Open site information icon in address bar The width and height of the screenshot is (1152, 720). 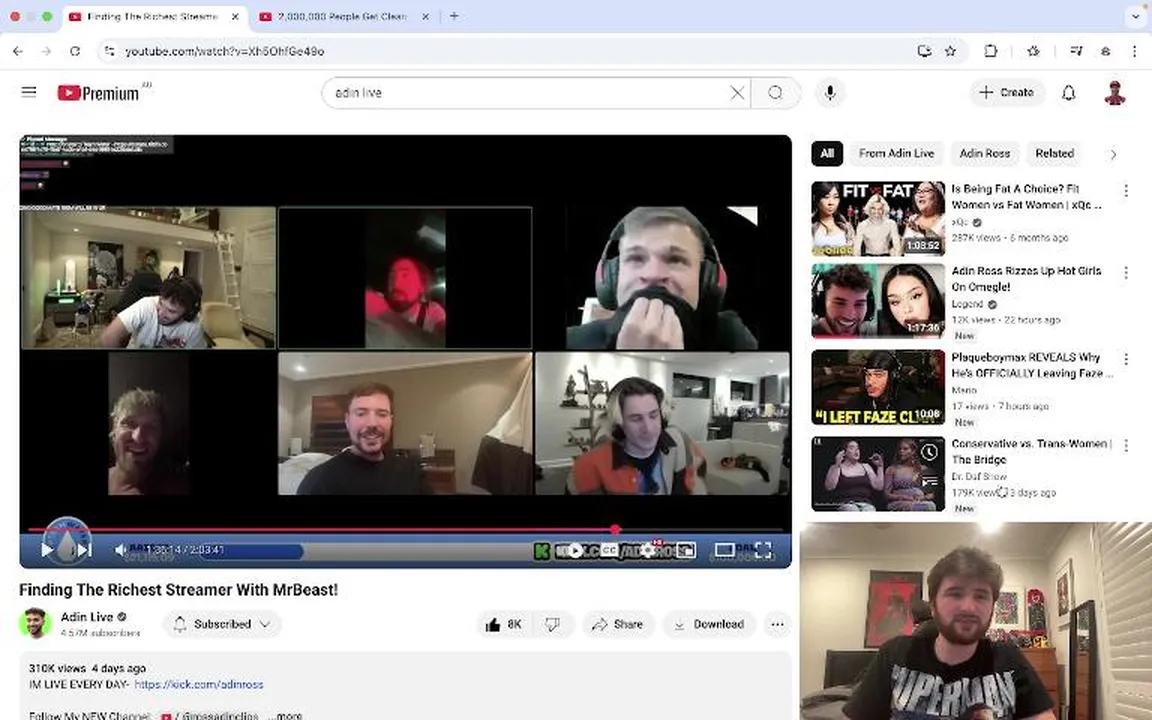point(109,51)
